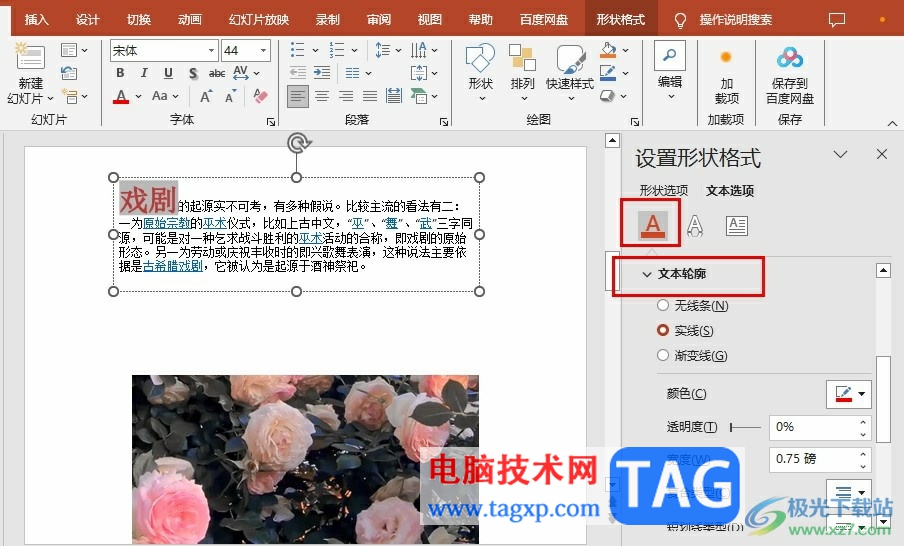904x546 pixels.
Task: Toggle underline formatting
Action: click(168, 73)
